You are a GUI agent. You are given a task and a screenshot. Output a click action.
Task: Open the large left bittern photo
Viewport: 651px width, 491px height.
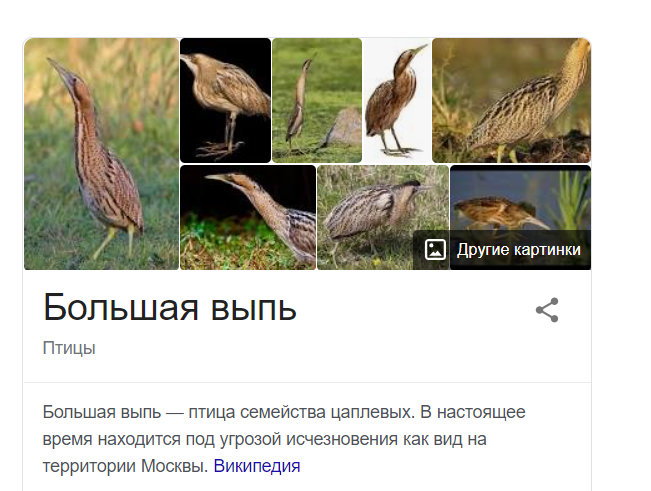coord(101,154)
